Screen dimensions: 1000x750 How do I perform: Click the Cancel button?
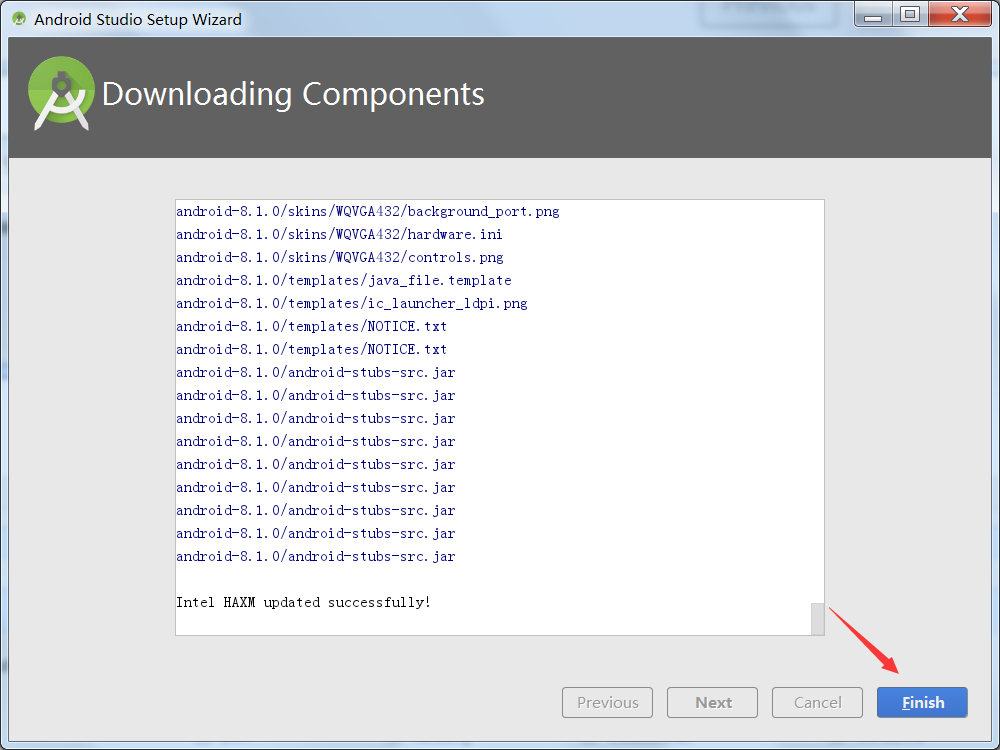(817, 702)
